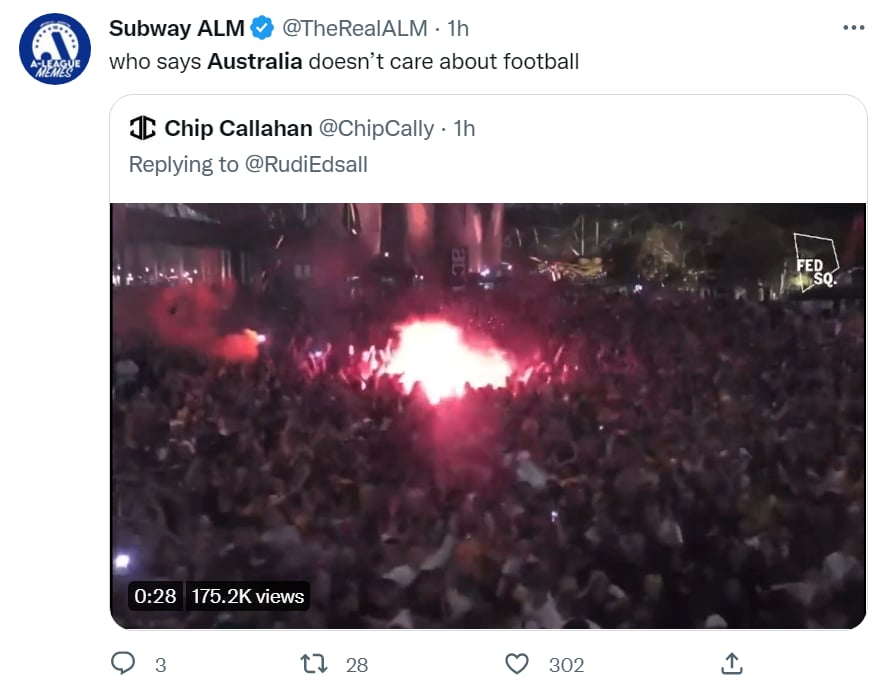
Task: Click the blue verified badge
Action: [x=262, y=28]
